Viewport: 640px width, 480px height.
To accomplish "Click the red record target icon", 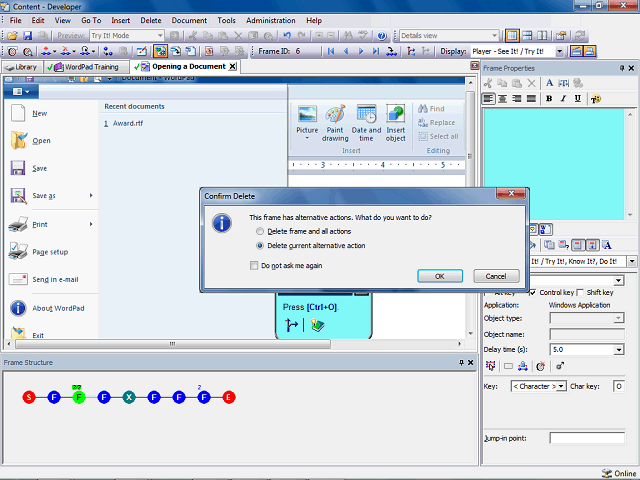I will pos(13,51).
